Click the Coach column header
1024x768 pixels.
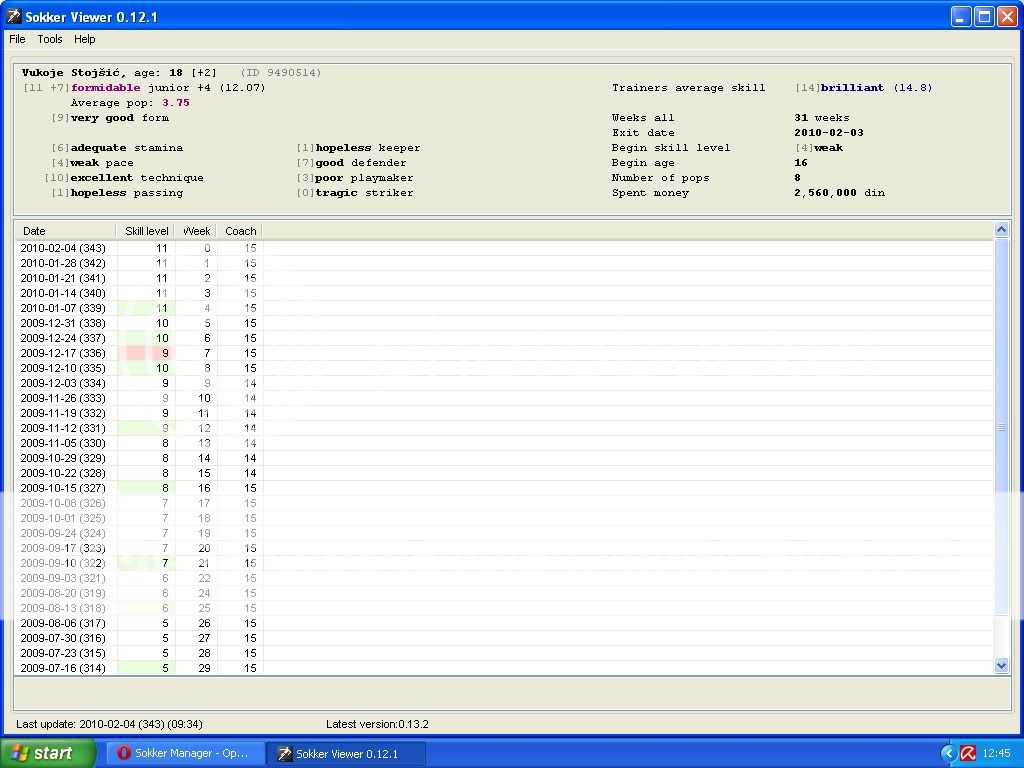[x=240, y=231]
